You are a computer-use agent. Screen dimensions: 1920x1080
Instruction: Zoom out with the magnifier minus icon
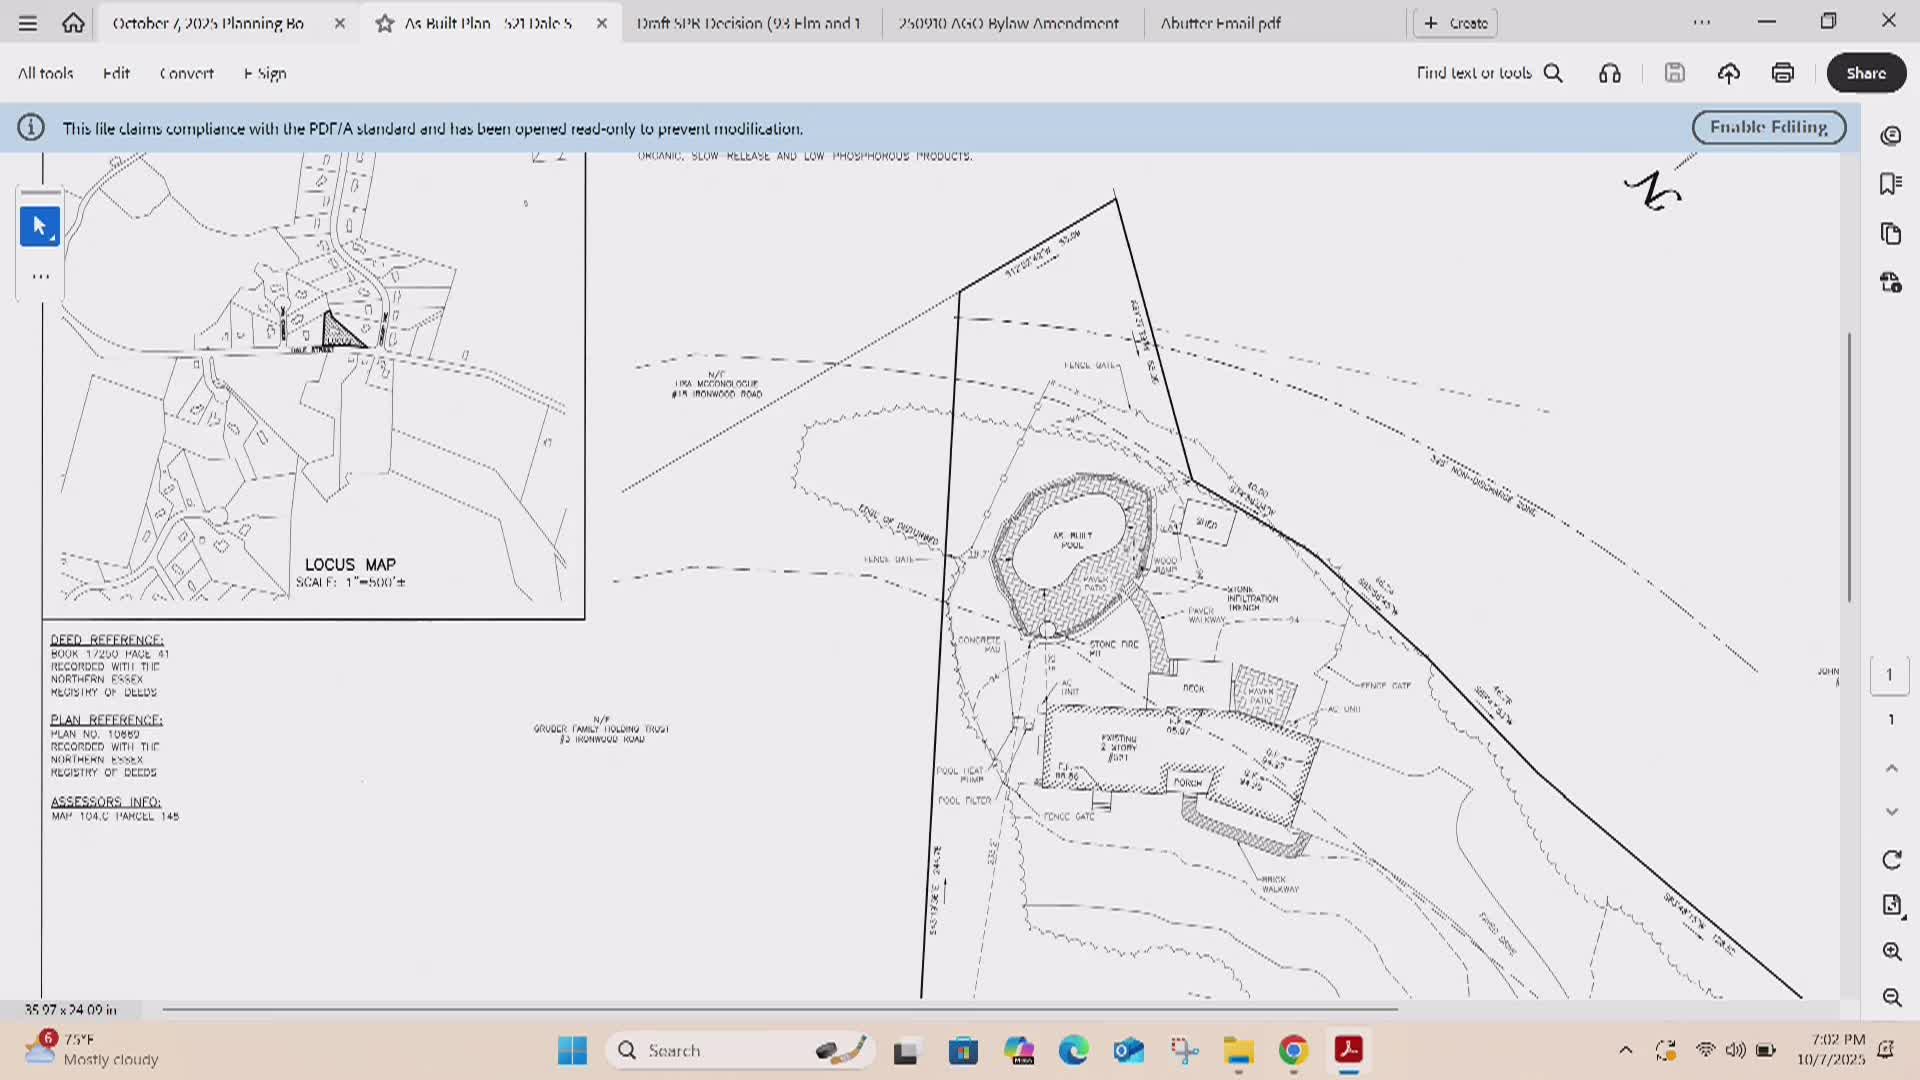[x=1891, y=997]
